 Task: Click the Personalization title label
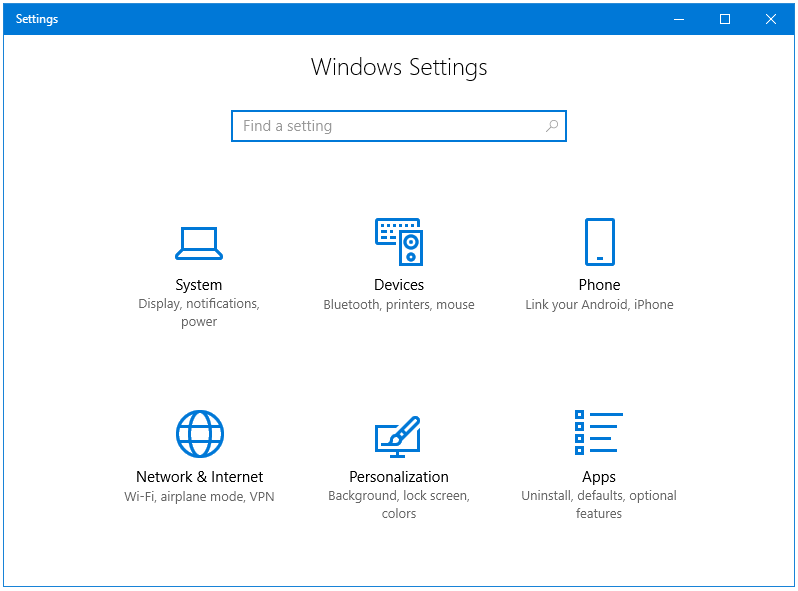(399, 476)
